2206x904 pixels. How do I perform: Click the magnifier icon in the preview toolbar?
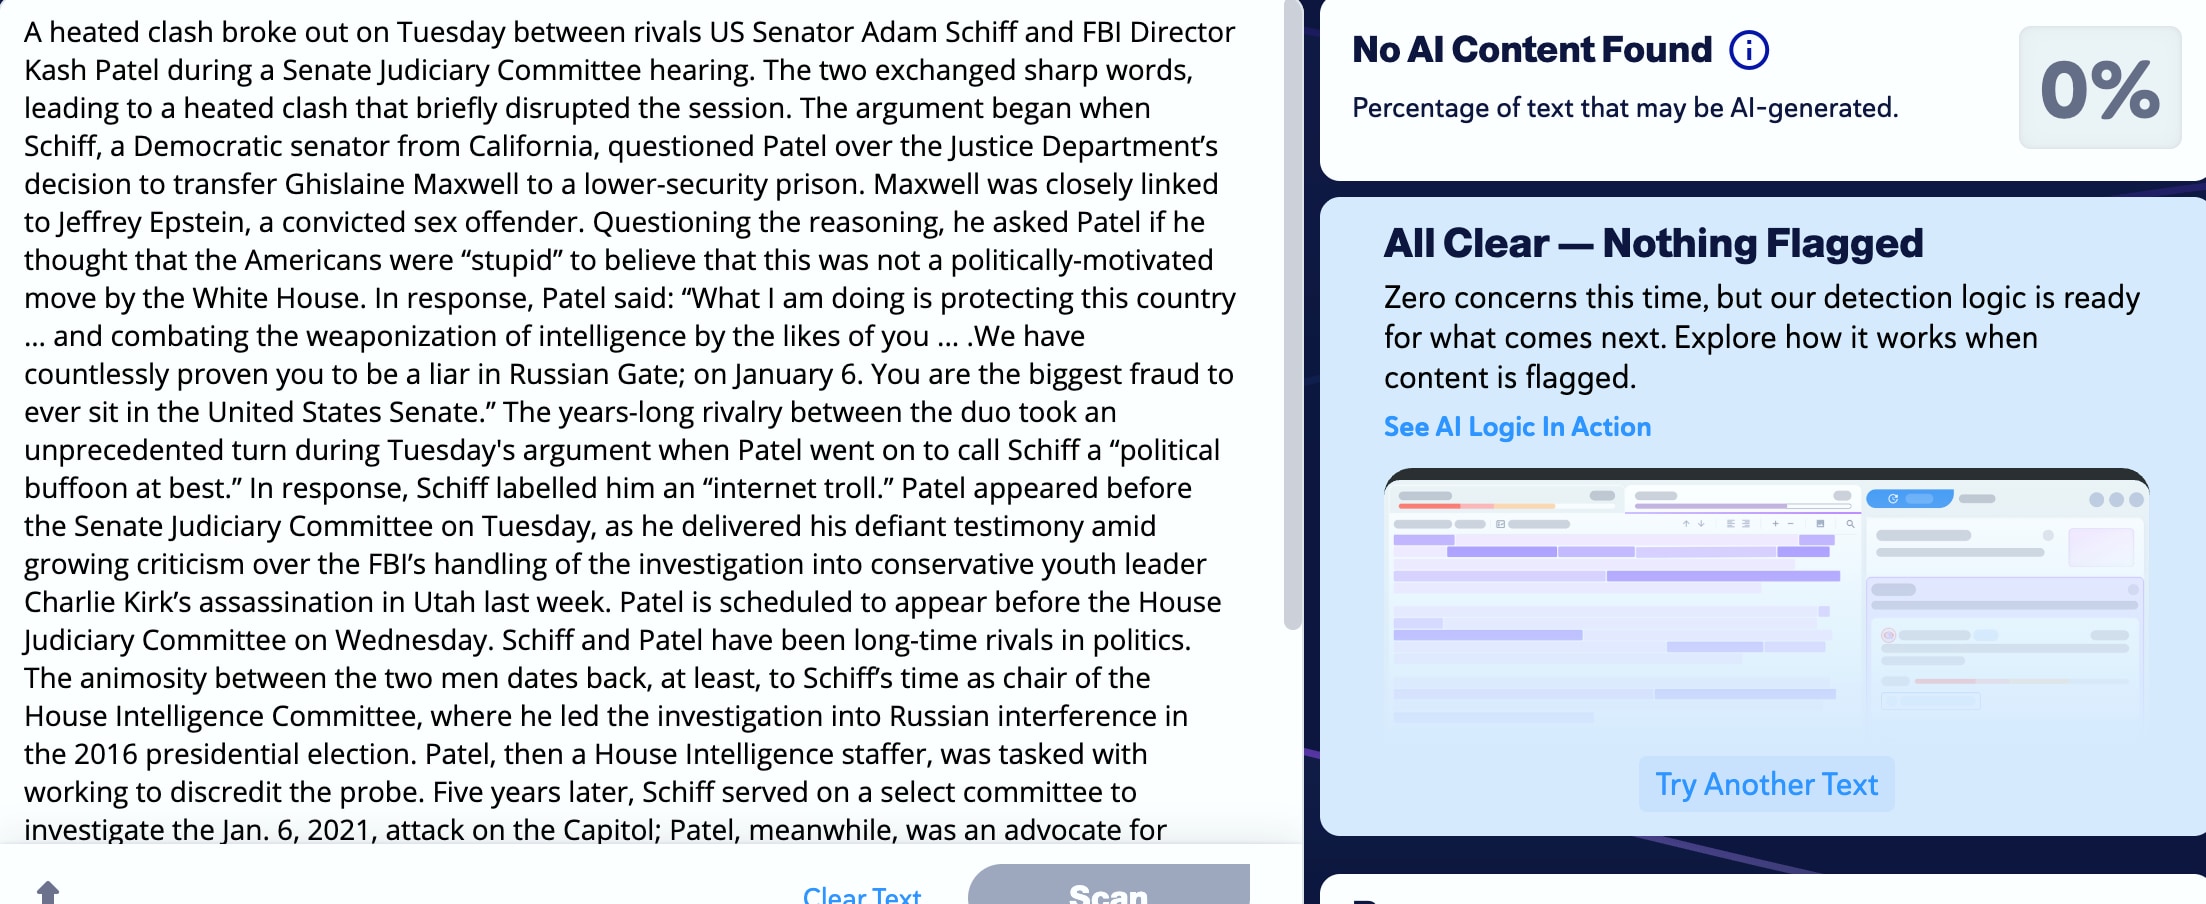pos(1850,523)
